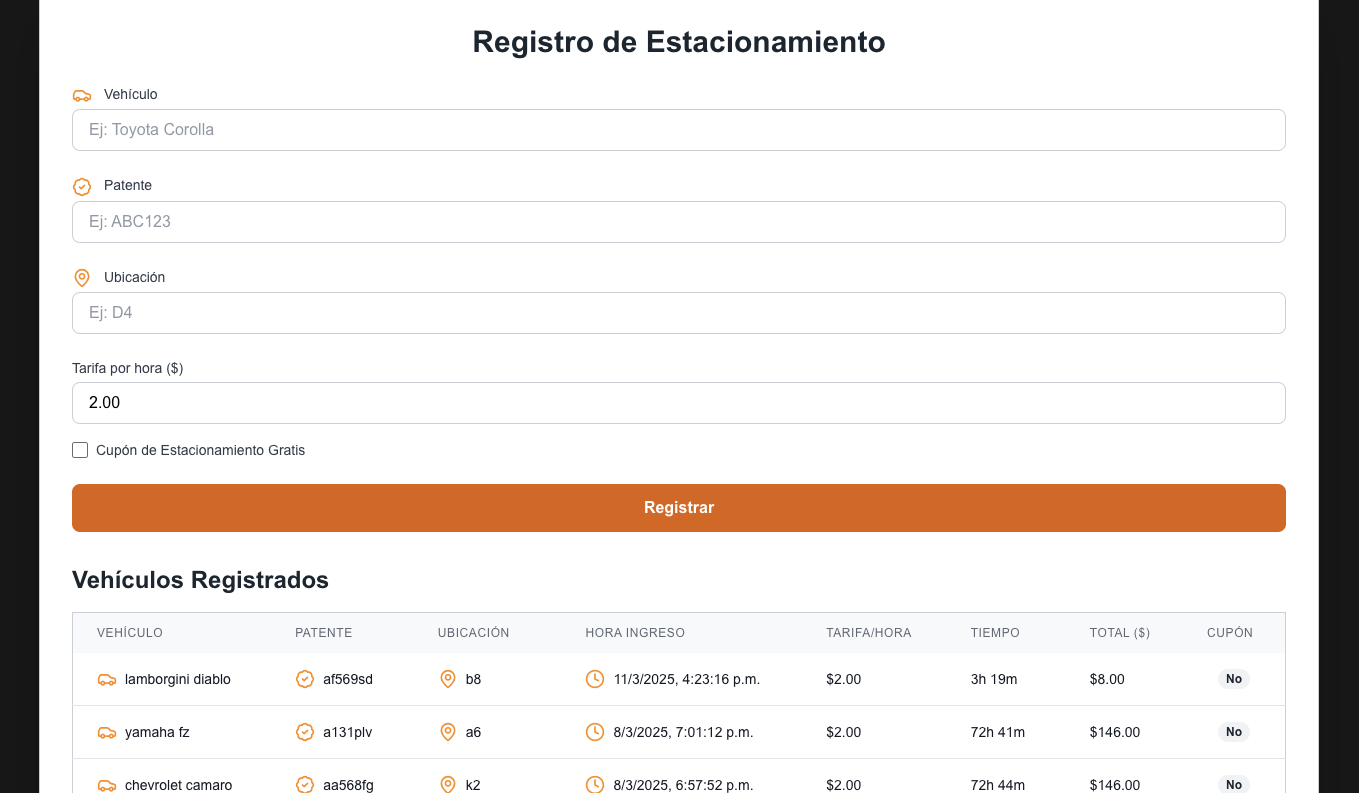Click the No coupon badge for lamborgini diablo
Image resolution: width=1359 pixels, height=793 pixels.
pos(1233,680)
